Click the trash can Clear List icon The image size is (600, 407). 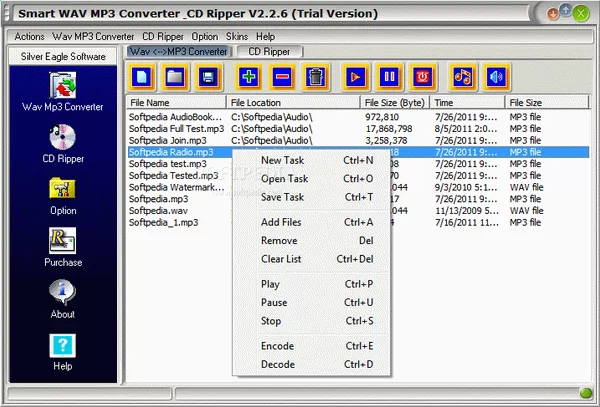click(x=315, y=76)
